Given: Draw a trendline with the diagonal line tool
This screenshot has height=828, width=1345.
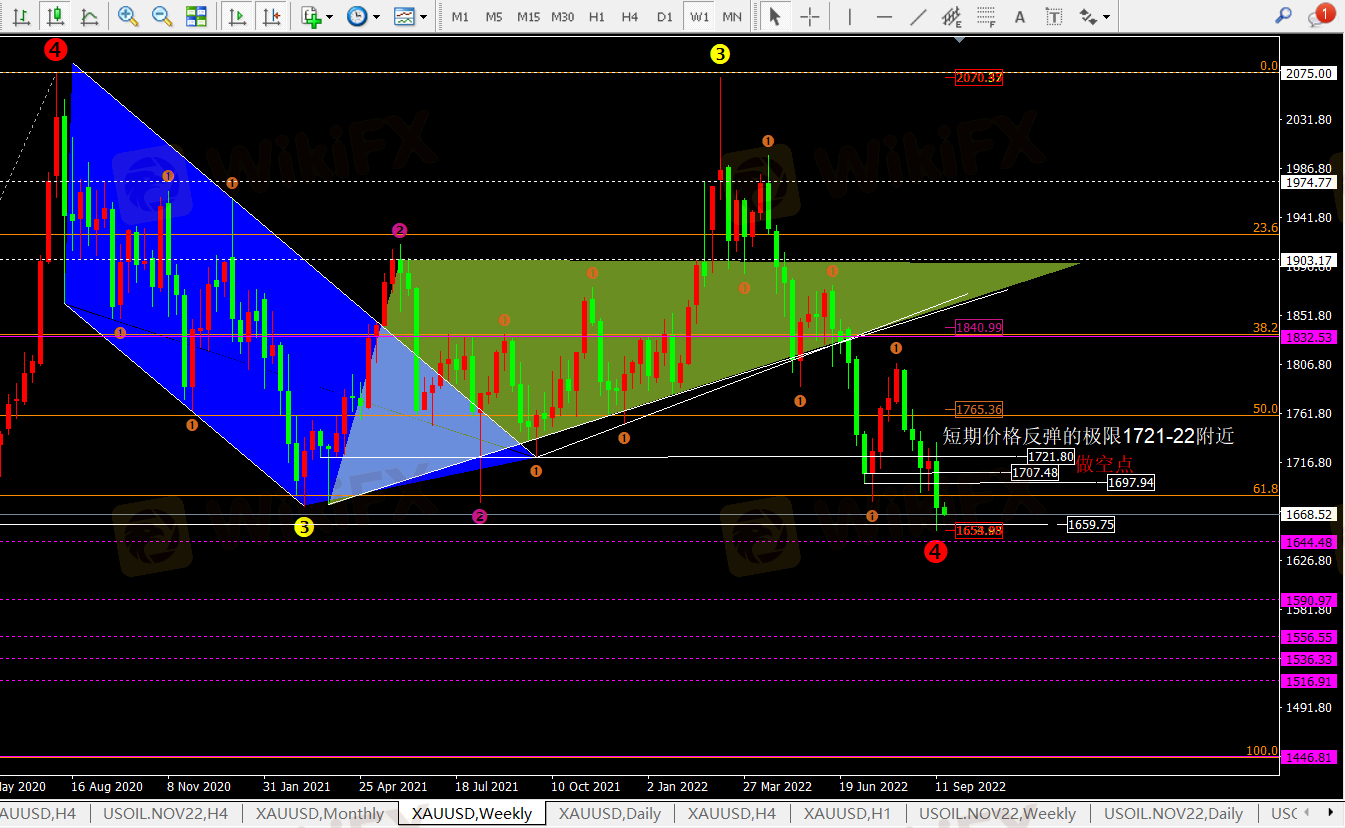Looking at the screenshot, I should pos(918,16).
